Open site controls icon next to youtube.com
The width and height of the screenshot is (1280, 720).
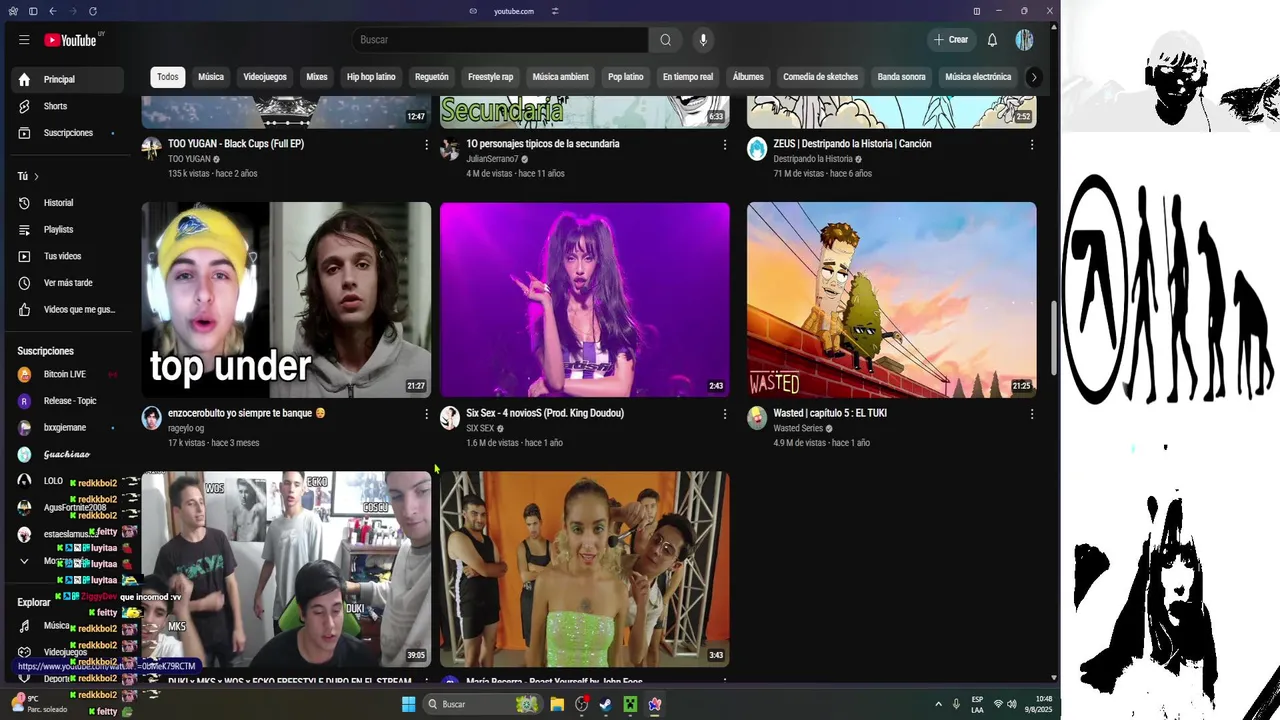point(555,11)
